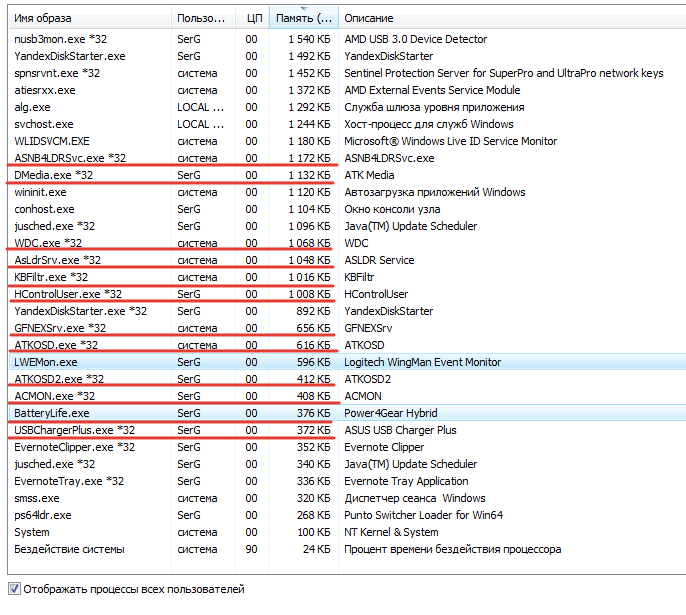Click 'Punto Switcher Loader for Win64'
Screen dimensions: 686x615
[x=424, y=515]
